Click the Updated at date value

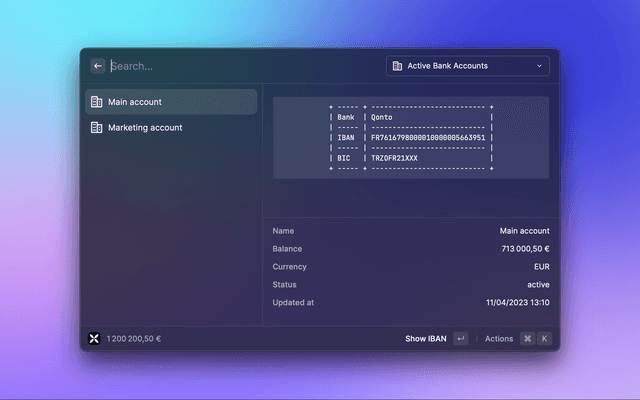517,302
